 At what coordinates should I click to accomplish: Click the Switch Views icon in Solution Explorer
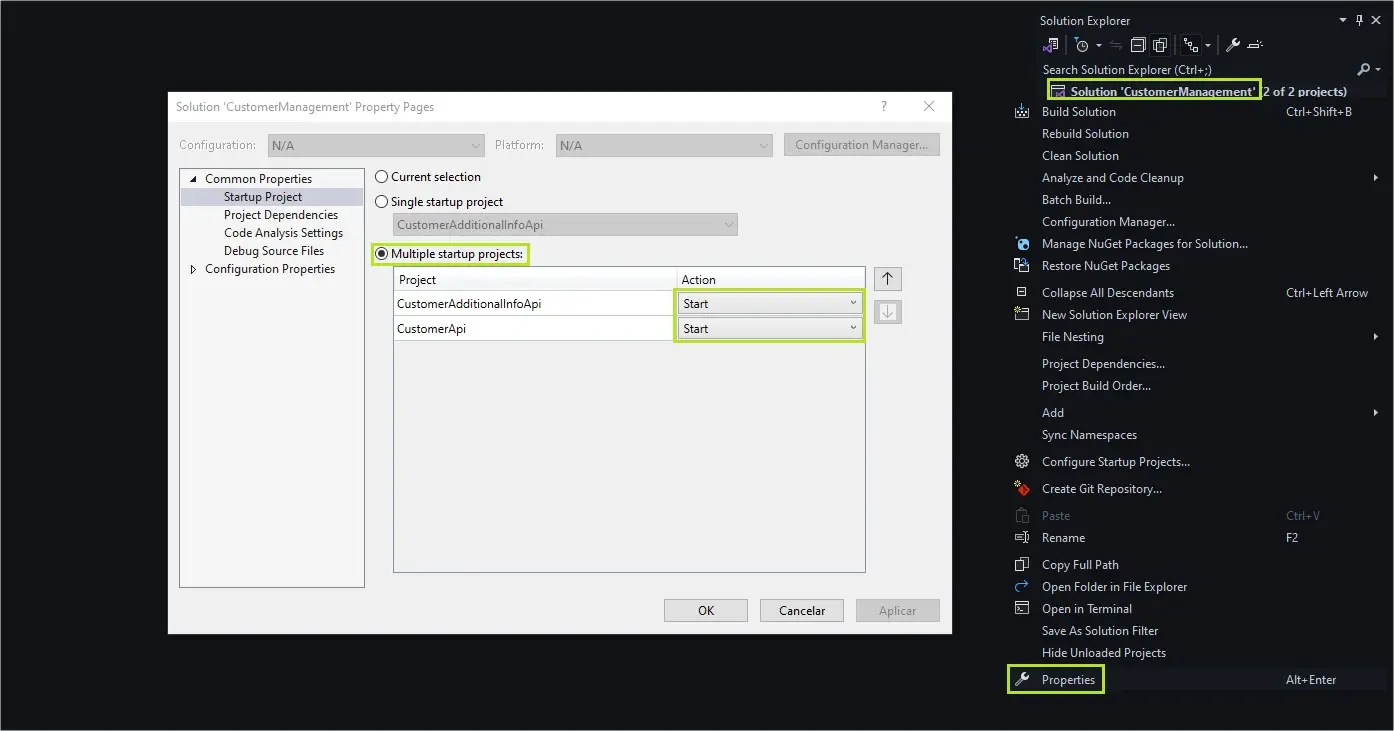click(x=1050, y=45)
